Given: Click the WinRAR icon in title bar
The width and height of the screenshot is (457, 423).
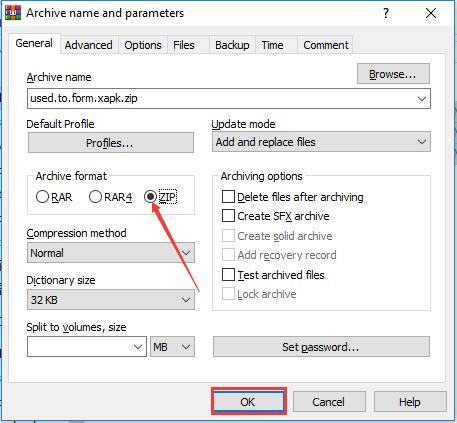Looking at the screenshot, I should [x=13, y=13].
